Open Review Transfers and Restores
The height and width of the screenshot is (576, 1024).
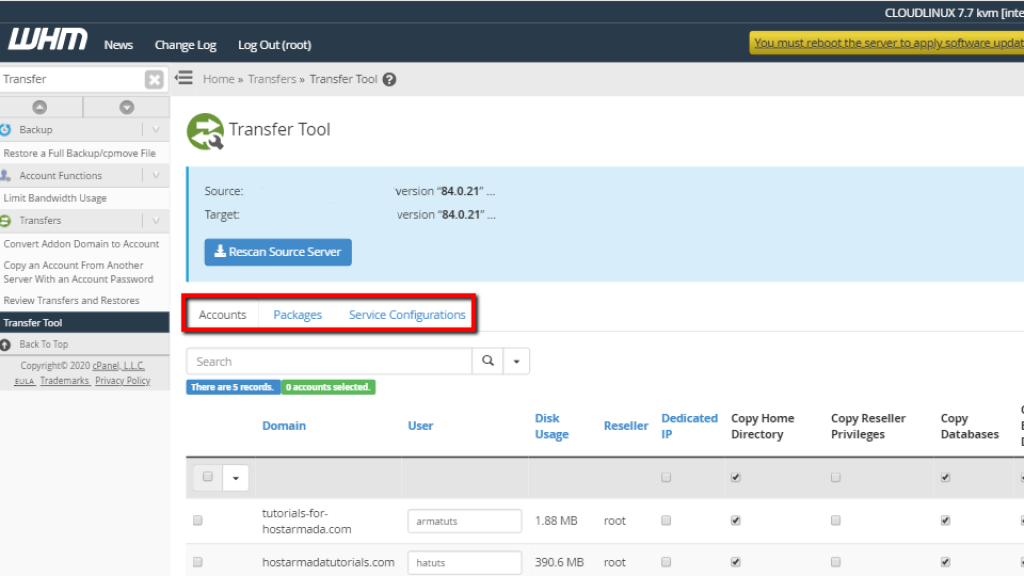tap(71, 300)
